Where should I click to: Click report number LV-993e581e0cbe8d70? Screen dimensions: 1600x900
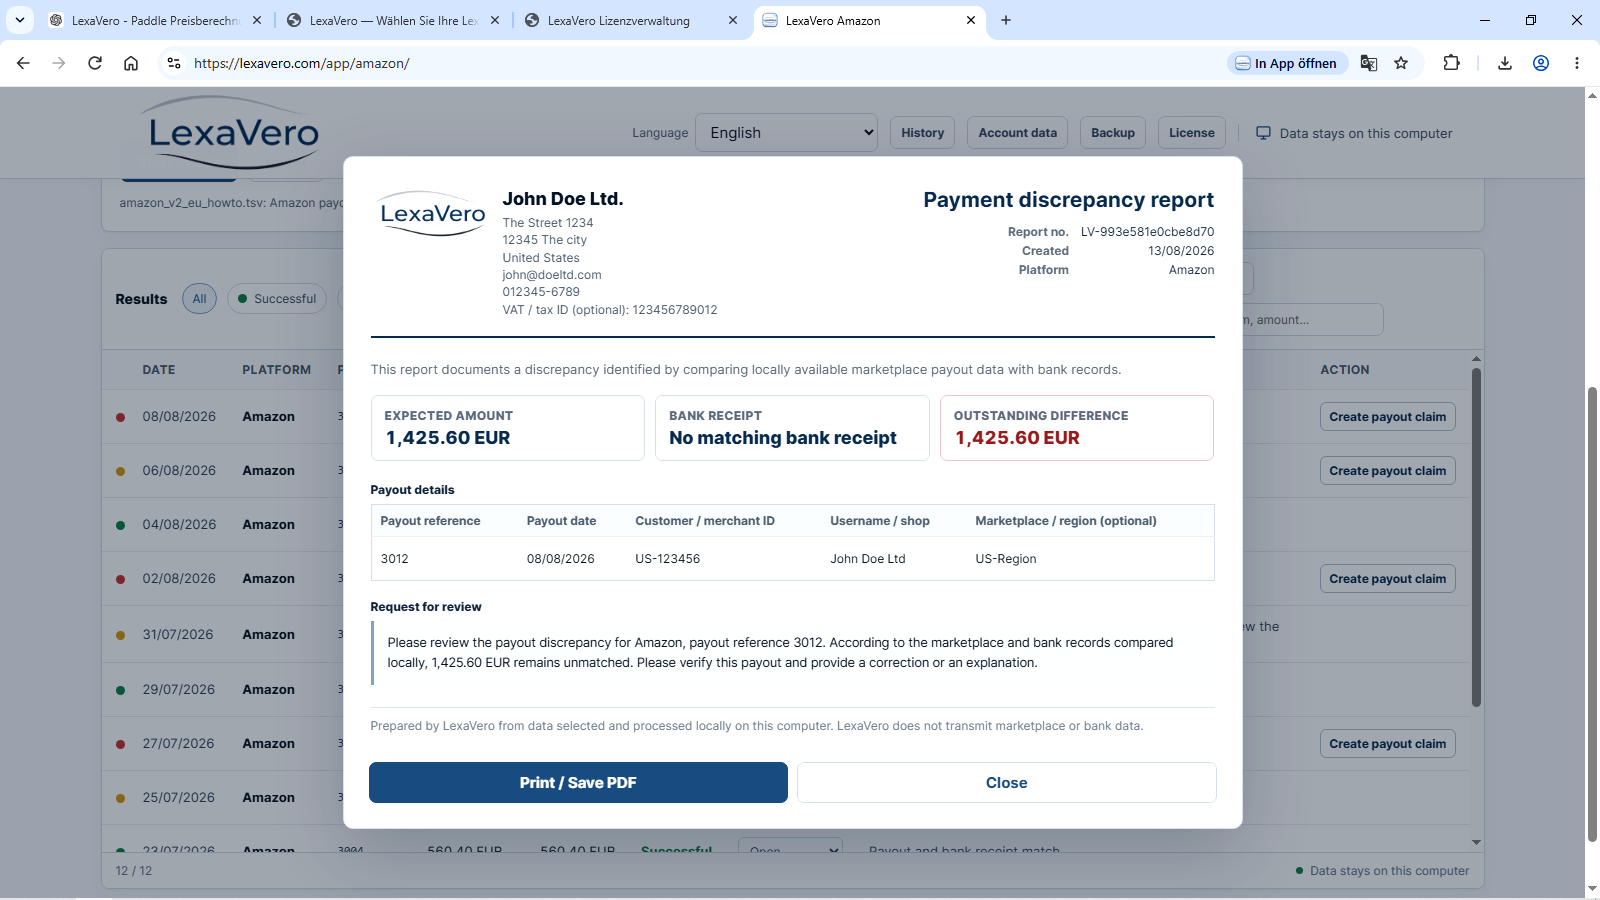pyautogui.click(x=1147, y=232)
